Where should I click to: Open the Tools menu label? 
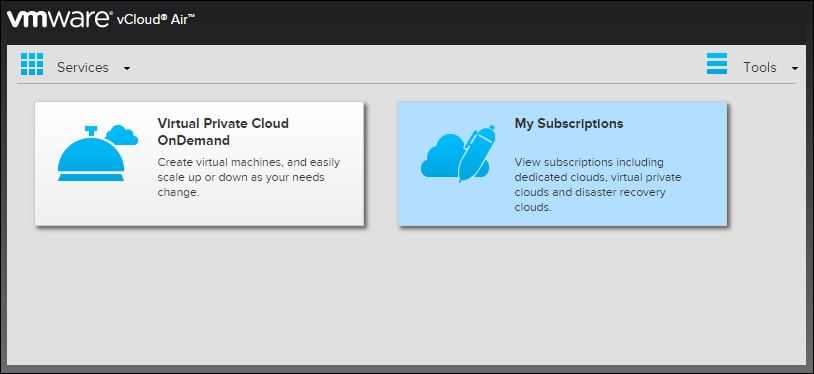(759, 68)
